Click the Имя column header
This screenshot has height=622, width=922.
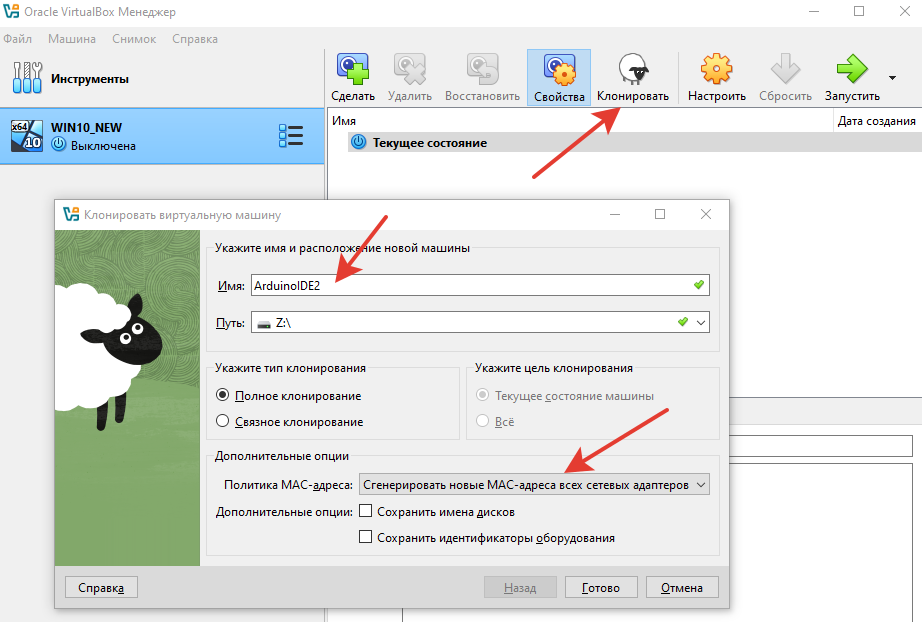pos(580,121)
